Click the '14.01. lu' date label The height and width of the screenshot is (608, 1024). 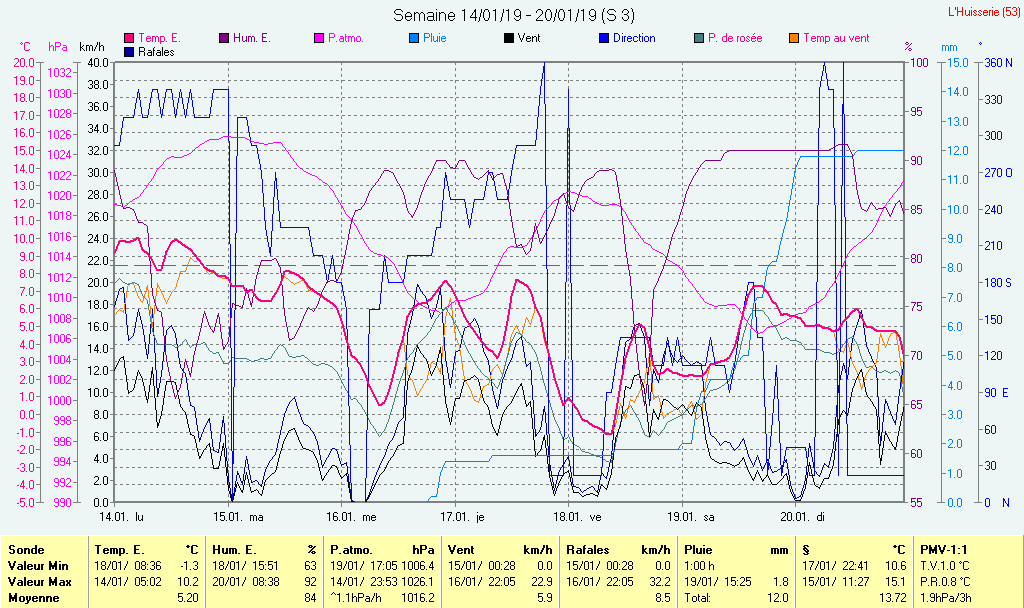coord(121,517)
